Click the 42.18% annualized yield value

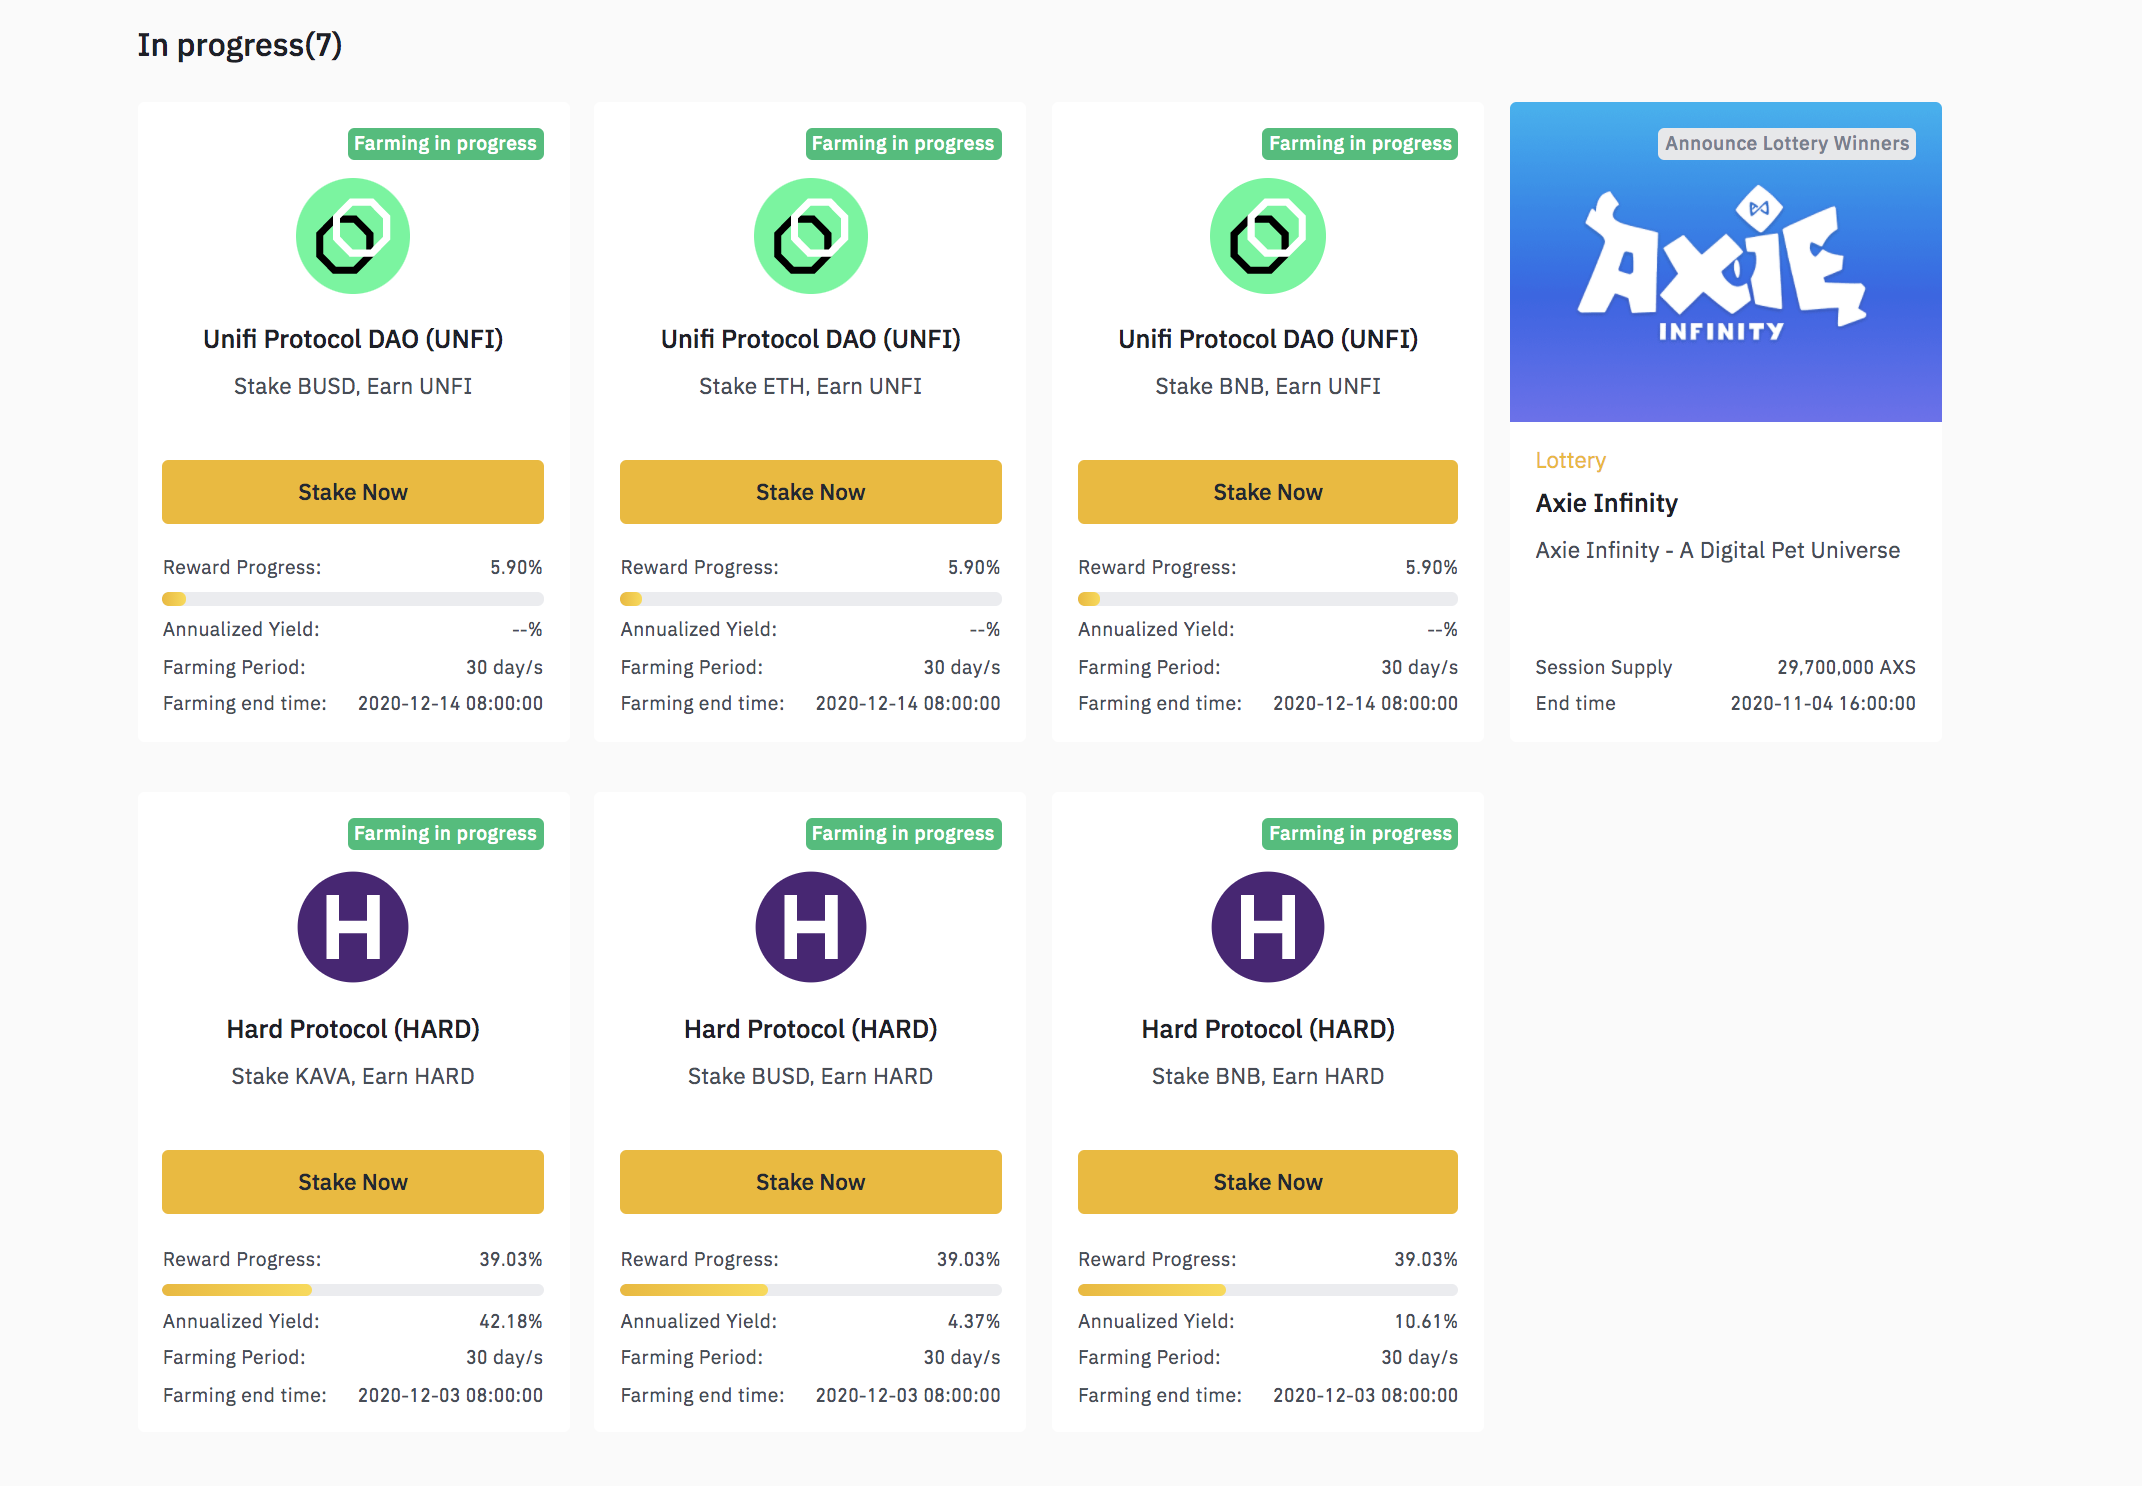tap(511, 1321)
